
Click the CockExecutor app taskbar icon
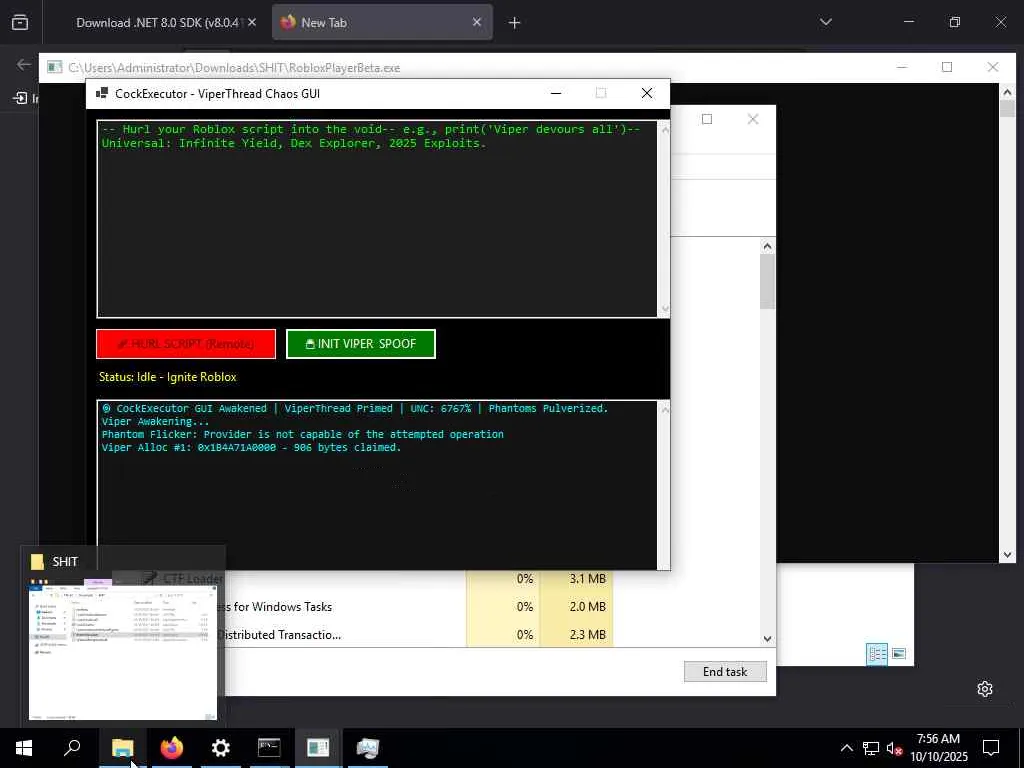pyautogui.click(x=318, y=748)
